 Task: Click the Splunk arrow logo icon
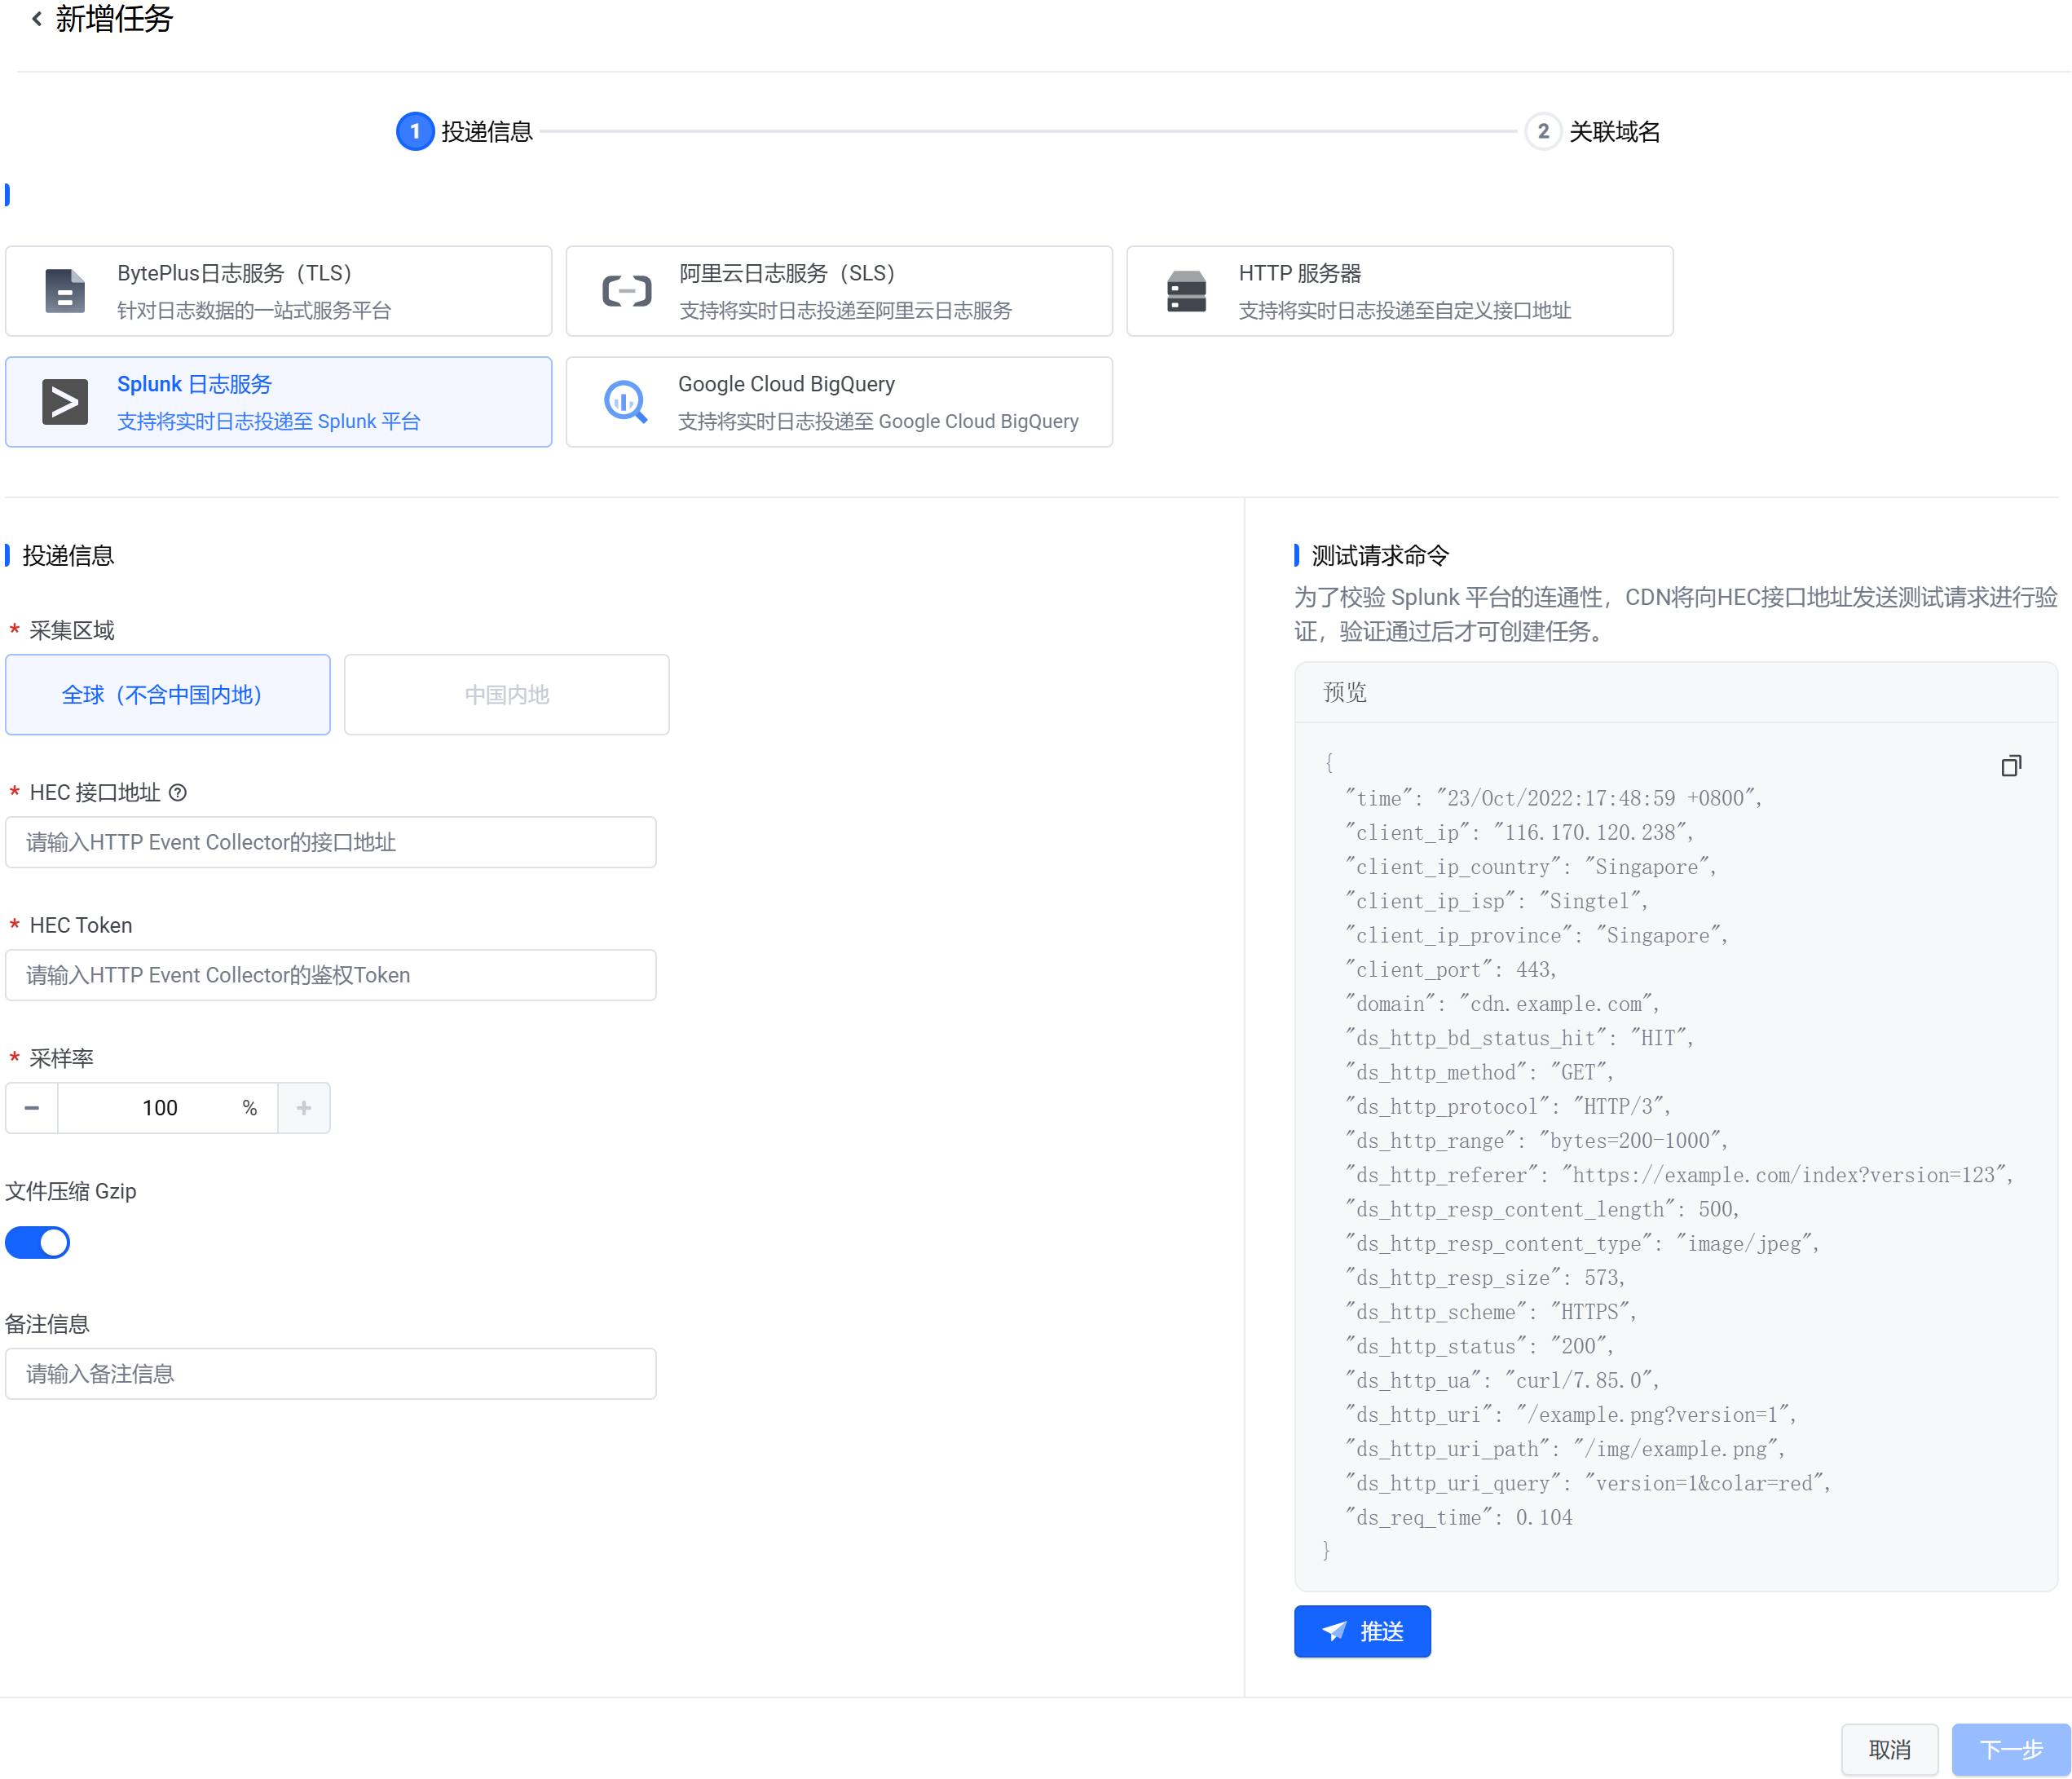tap(65, 402)
